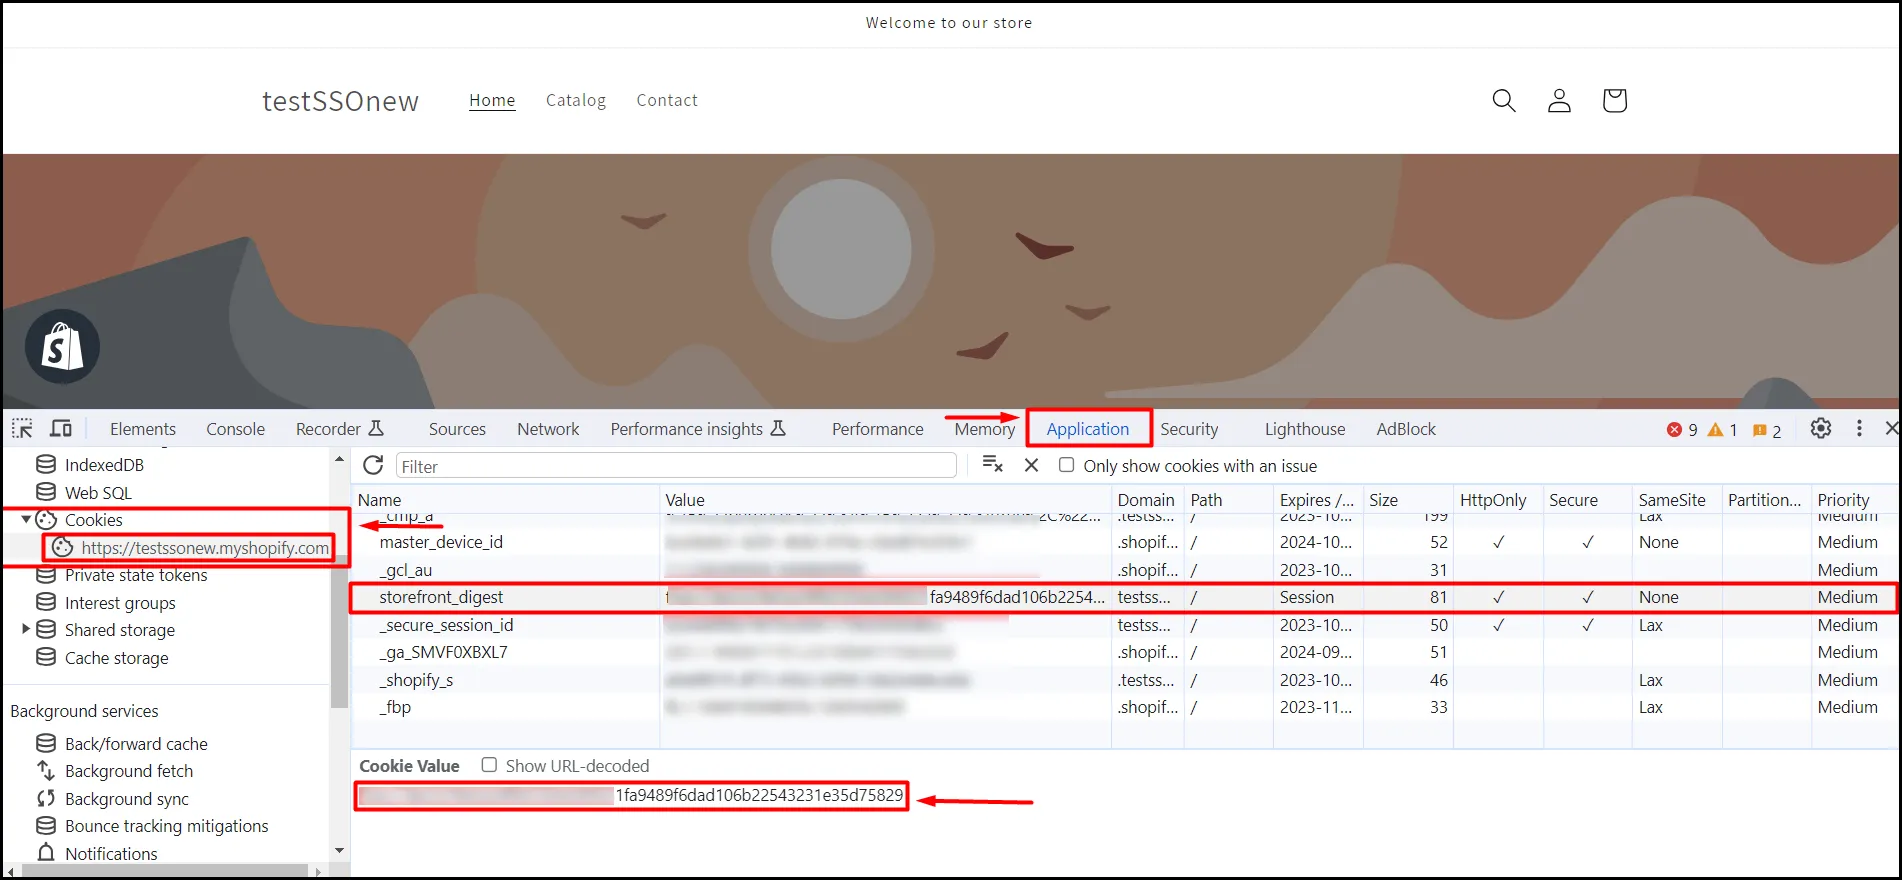The height and width of the screenshot is (880, 1902).
Task: Select the master_device_id cookie row
Action: tap(1124, 542)
